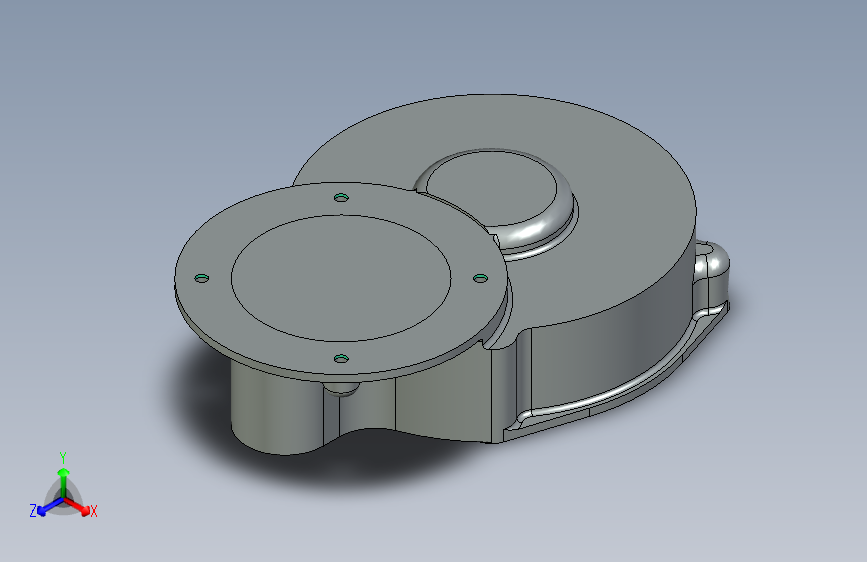Select the right screw hole on the round flange
Viewport: 867px width, 562px height.
[x=480, y=278]
